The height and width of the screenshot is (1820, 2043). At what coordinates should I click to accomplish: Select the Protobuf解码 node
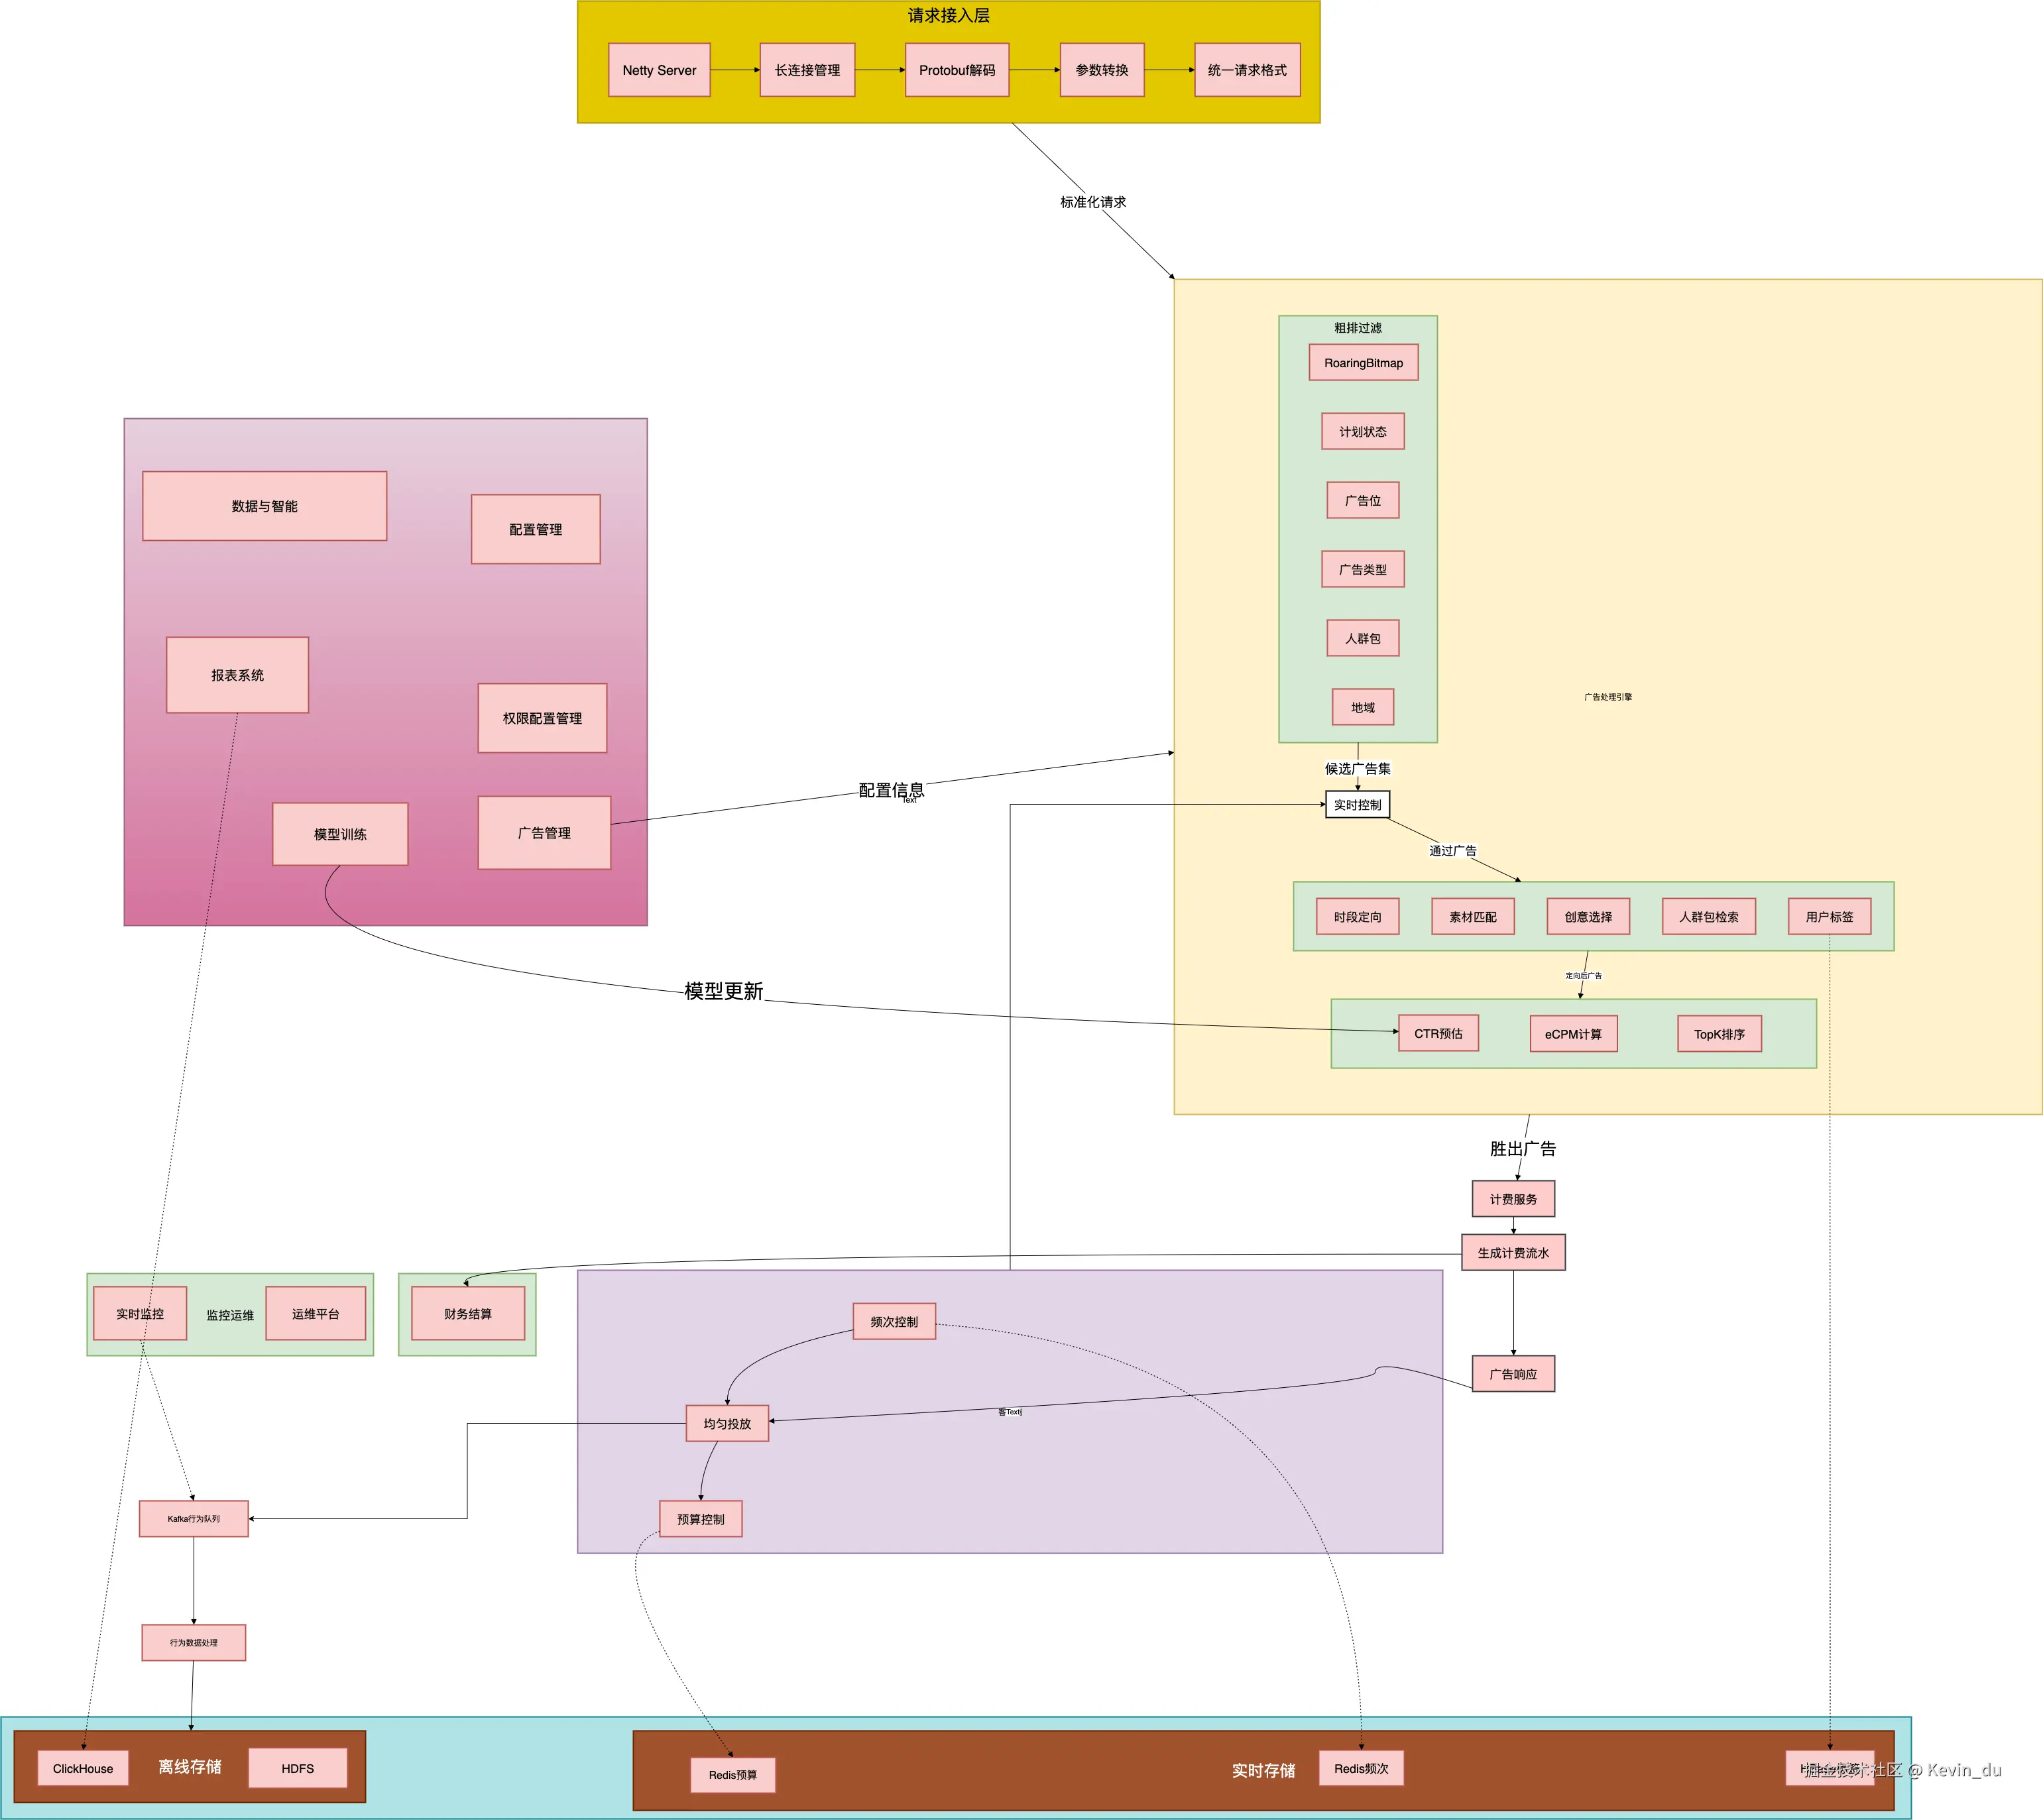pos(957,70)
